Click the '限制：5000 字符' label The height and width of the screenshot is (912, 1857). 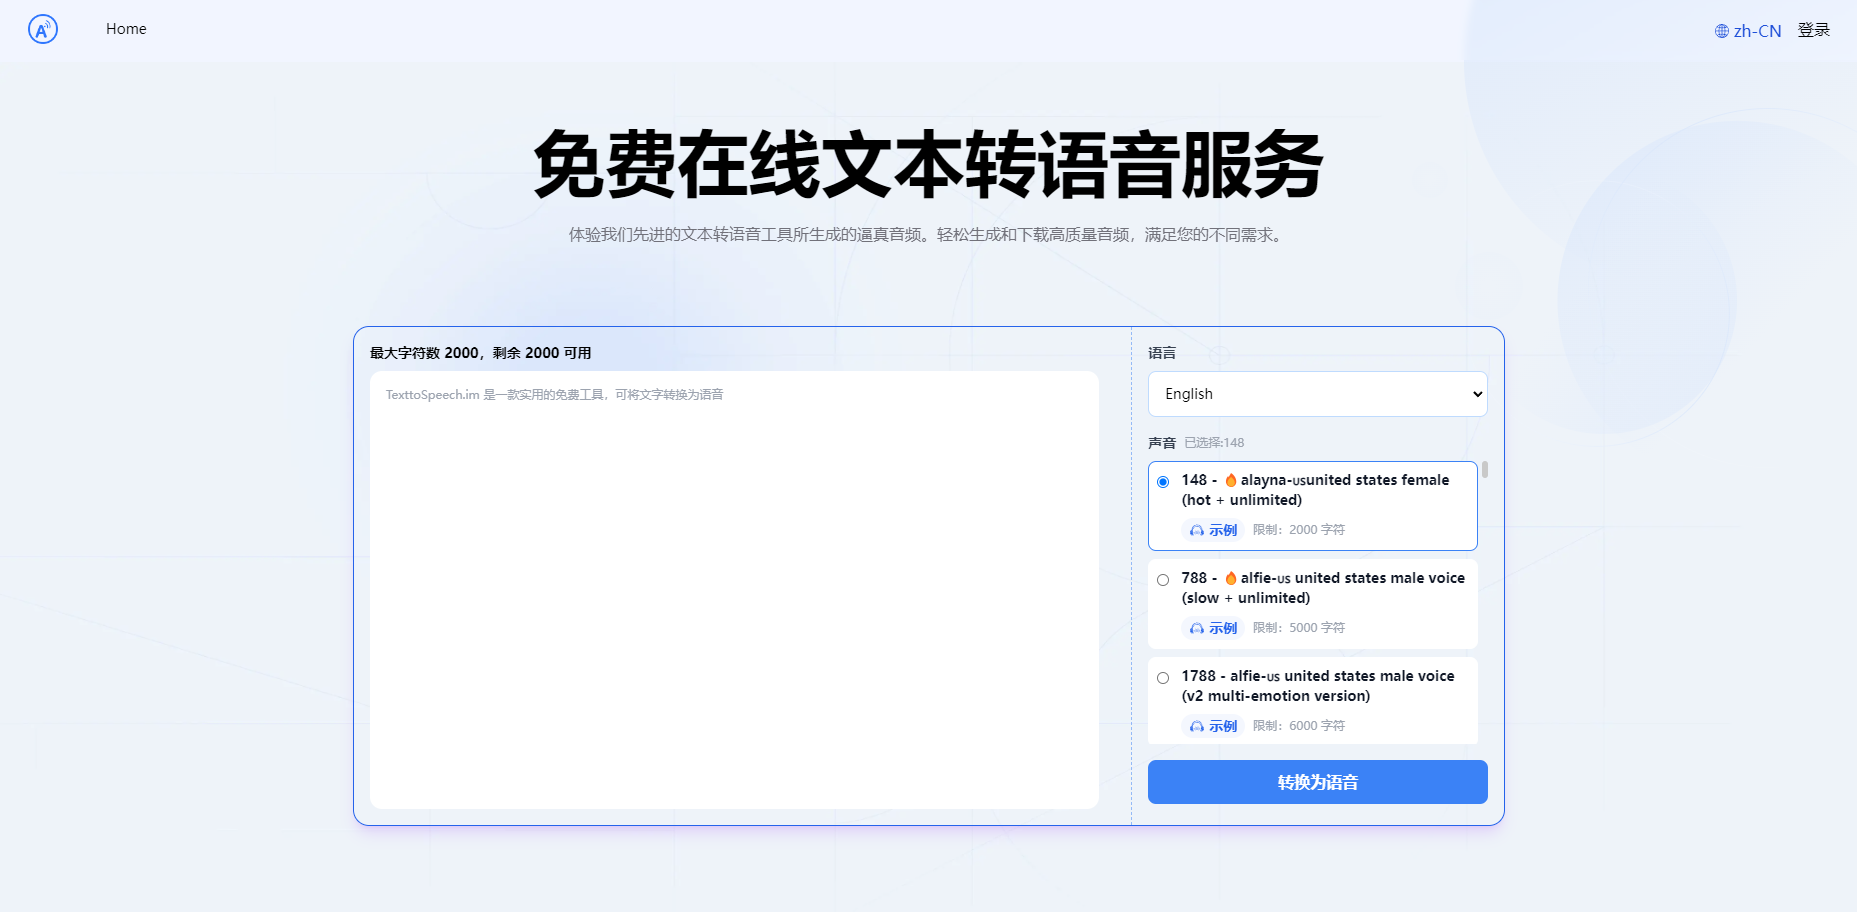click(1299, 628)
